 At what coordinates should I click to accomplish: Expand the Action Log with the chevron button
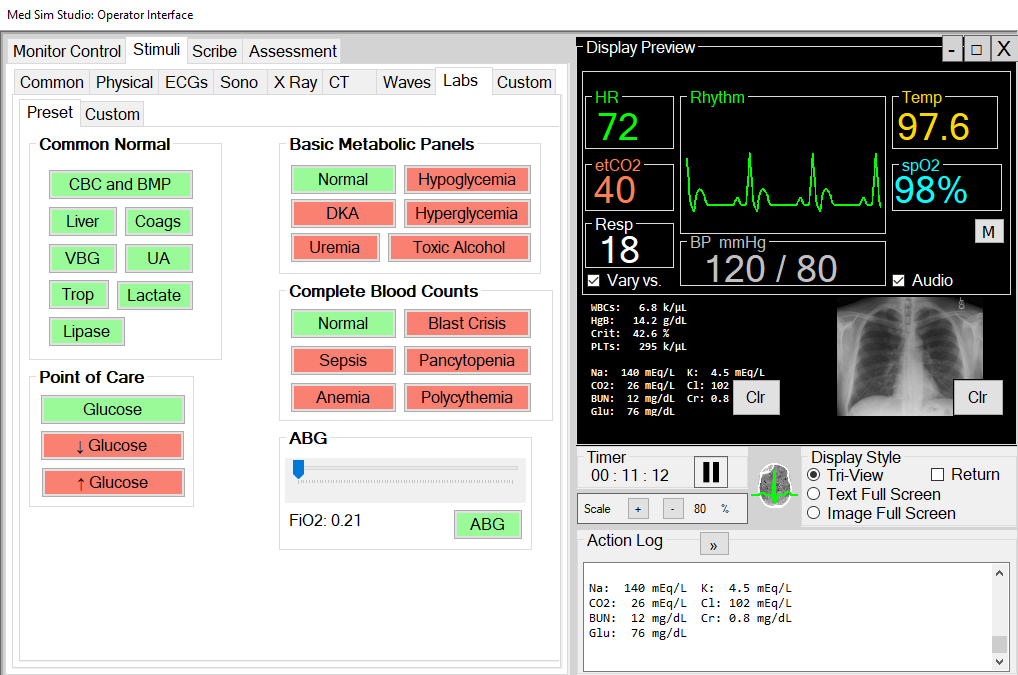713,543
